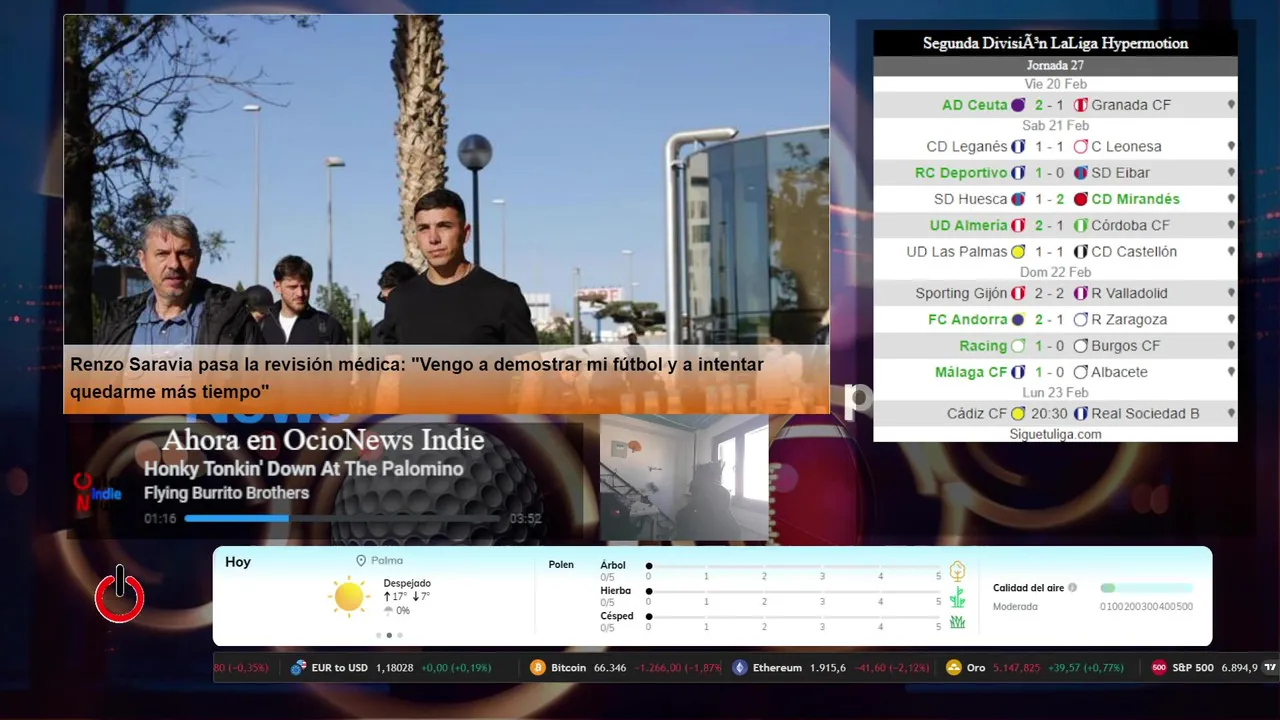Click the Real Sociedad B team crest
Image resolution: width=1280 pixels, height=720 pixels.
tap(1081, 414)
